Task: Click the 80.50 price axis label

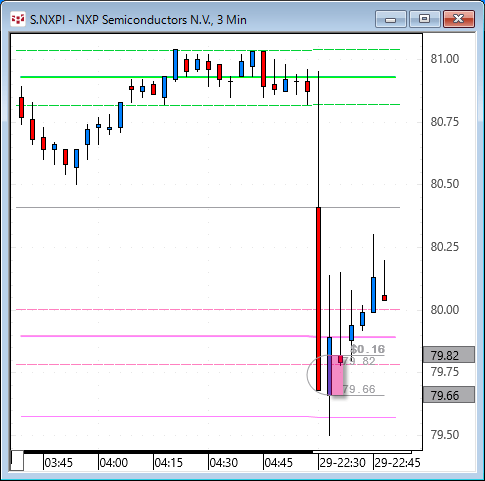Action: point(445,184)
